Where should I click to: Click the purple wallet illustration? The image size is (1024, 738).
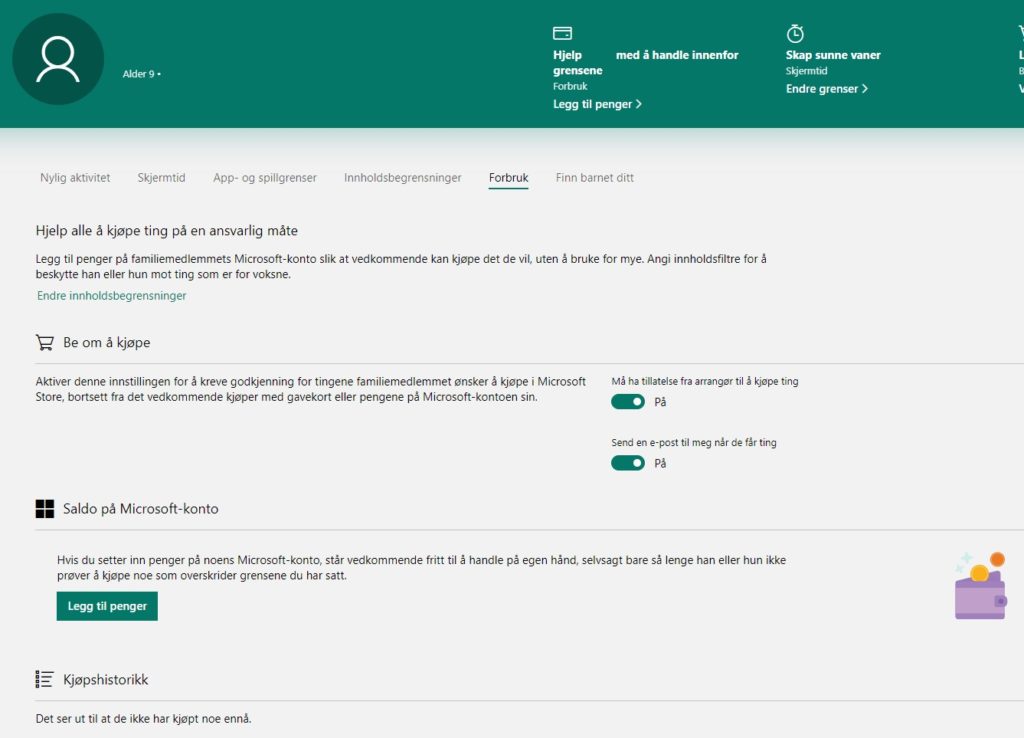(x=980, y=586)
